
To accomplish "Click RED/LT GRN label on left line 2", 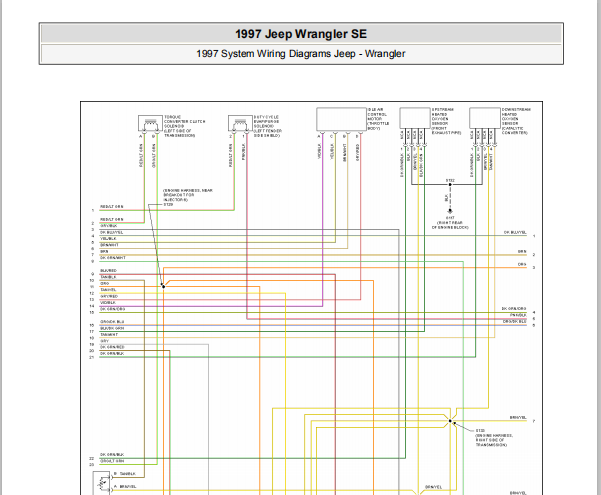I will click(x=112, y=219).
